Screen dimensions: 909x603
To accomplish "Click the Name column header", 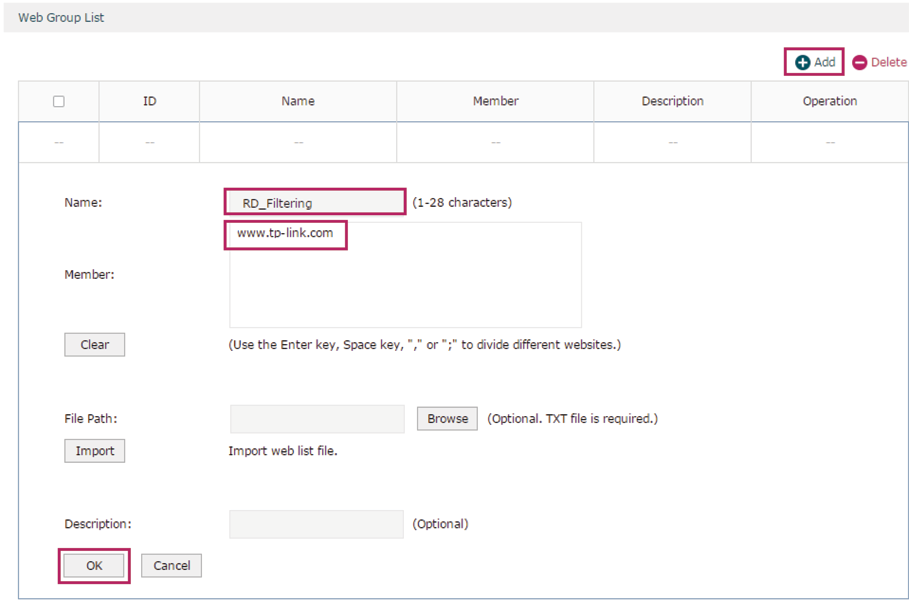I will (x=298, y=101).
